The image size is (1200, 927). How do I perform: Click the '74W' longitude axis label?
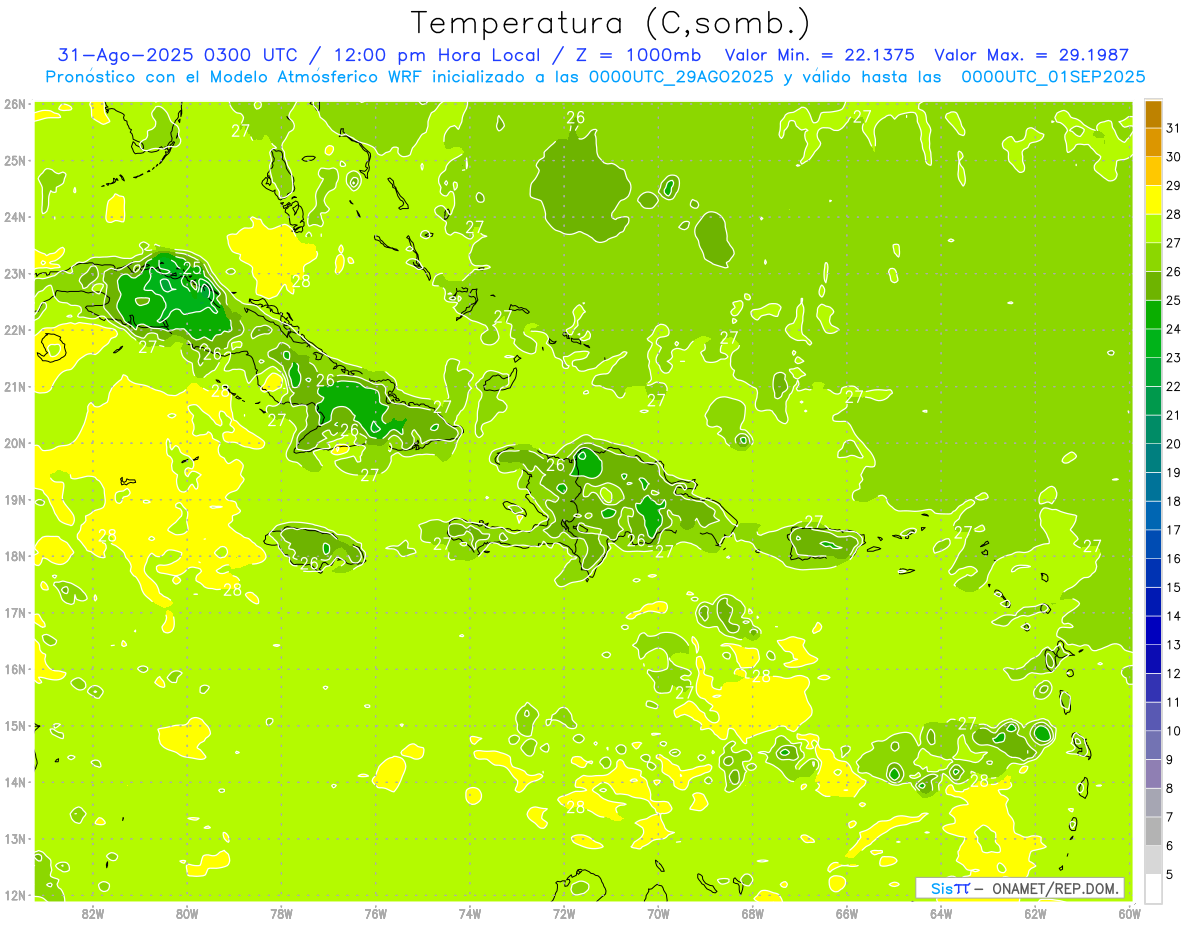click(x=470, y=913)
